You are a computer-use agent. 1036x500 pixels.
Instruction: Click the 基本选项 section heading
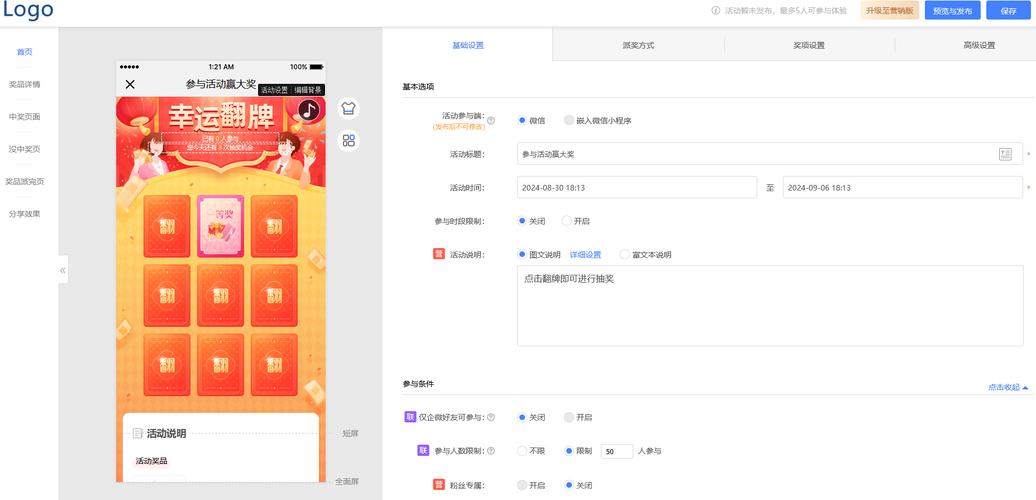click(418, 87)
